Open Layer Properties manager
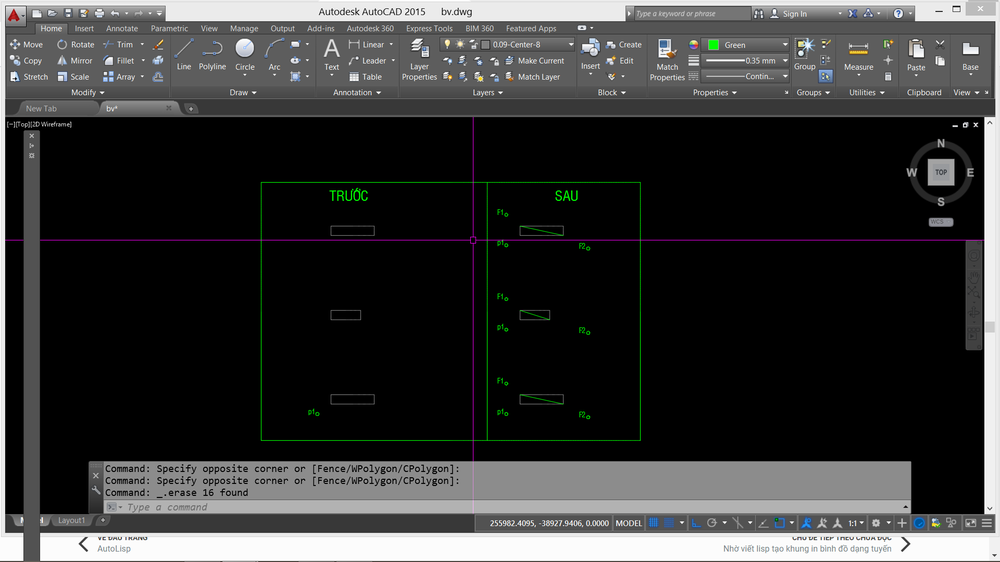Viewport: 1000px width, 562px height. point(419,59)
